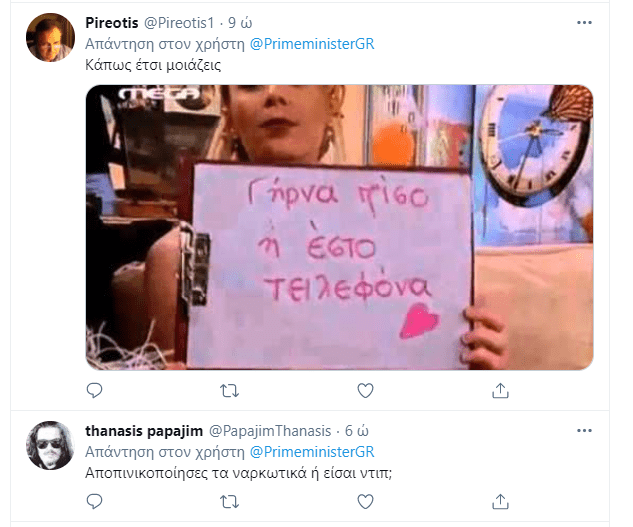Viewport: 633px width, 527px height.
Task: Reply to the Pireotis tweet
Action: [94, 391]
